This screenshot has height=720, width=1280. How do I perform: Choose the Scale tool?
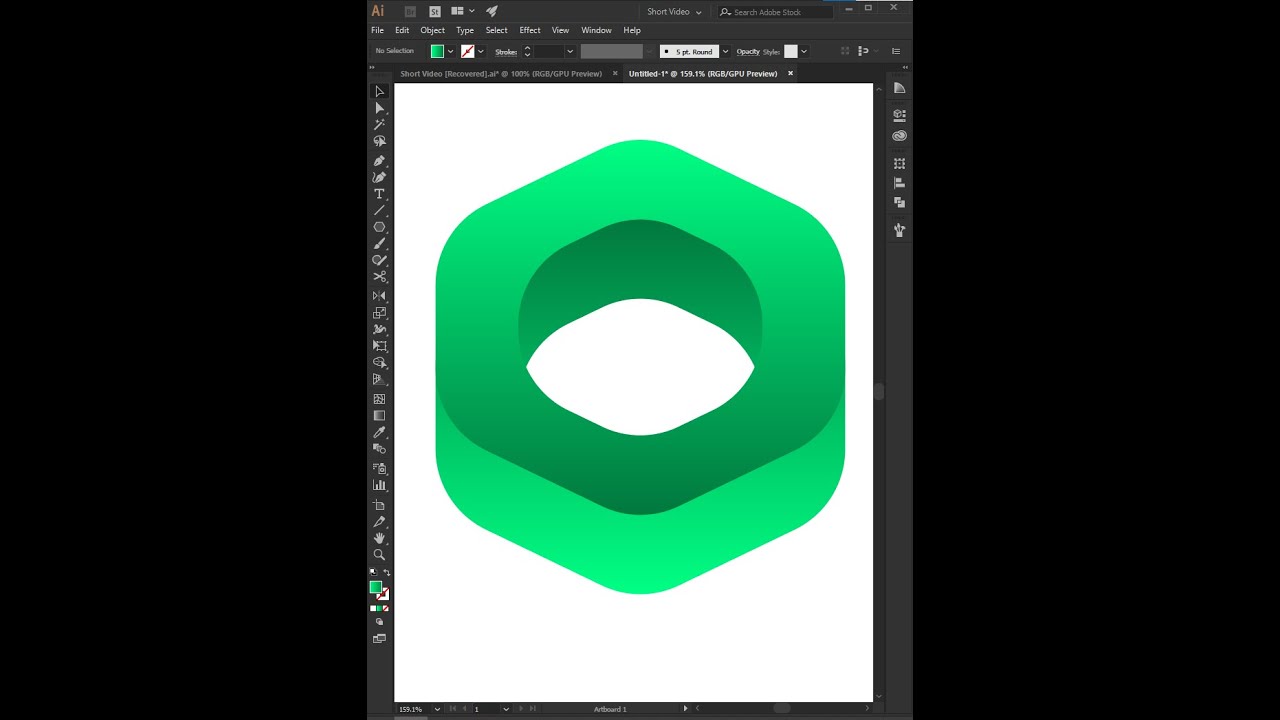379,313
